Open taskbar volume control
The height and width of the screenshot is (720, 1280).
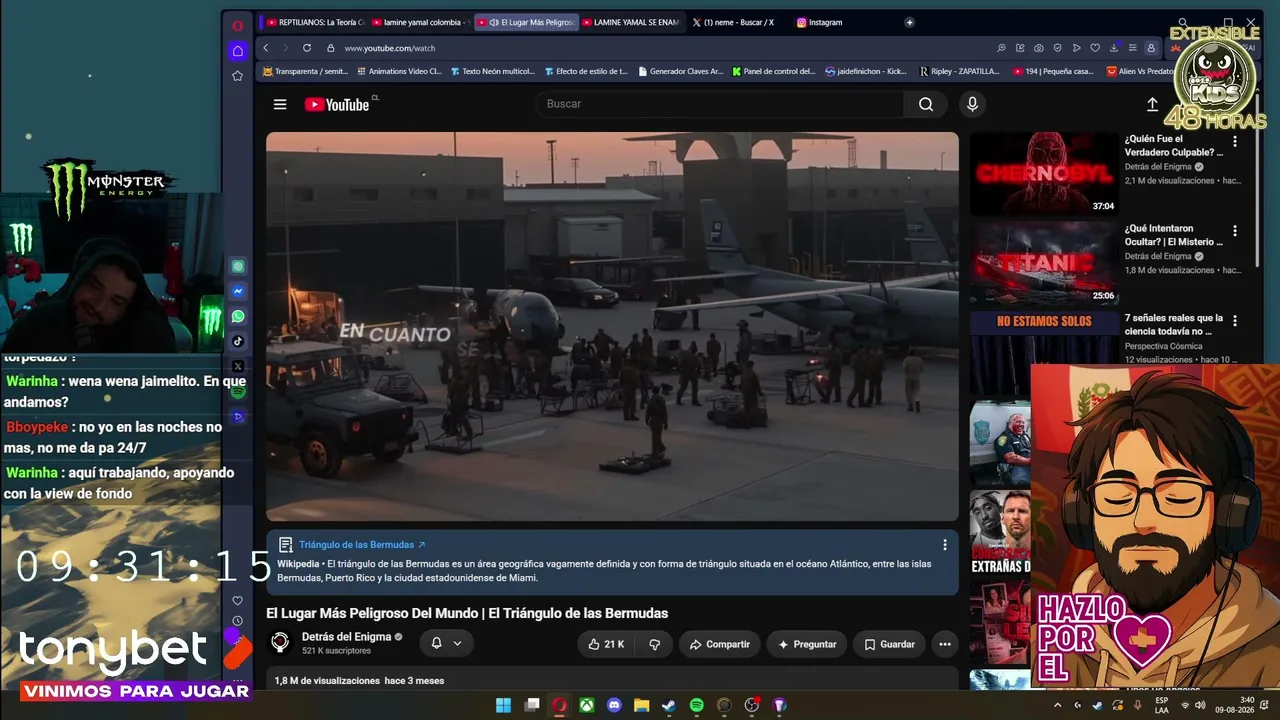1200,705
